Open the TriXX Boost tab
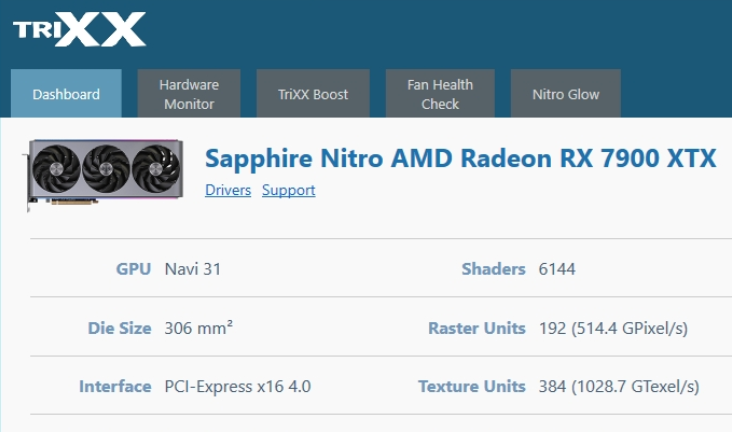 click(313, 93)
